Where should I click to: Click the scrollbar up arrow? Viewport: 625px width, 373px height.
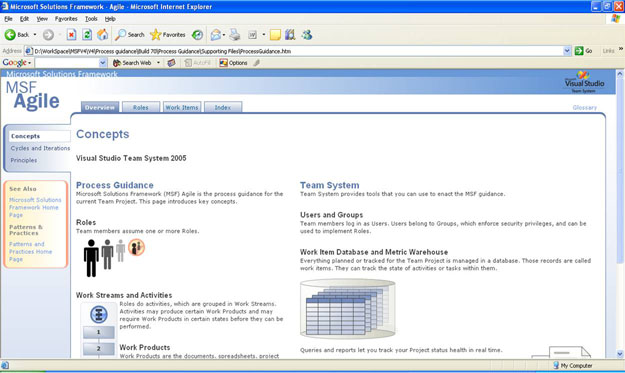pyautogui.click(x=620, y=74)
